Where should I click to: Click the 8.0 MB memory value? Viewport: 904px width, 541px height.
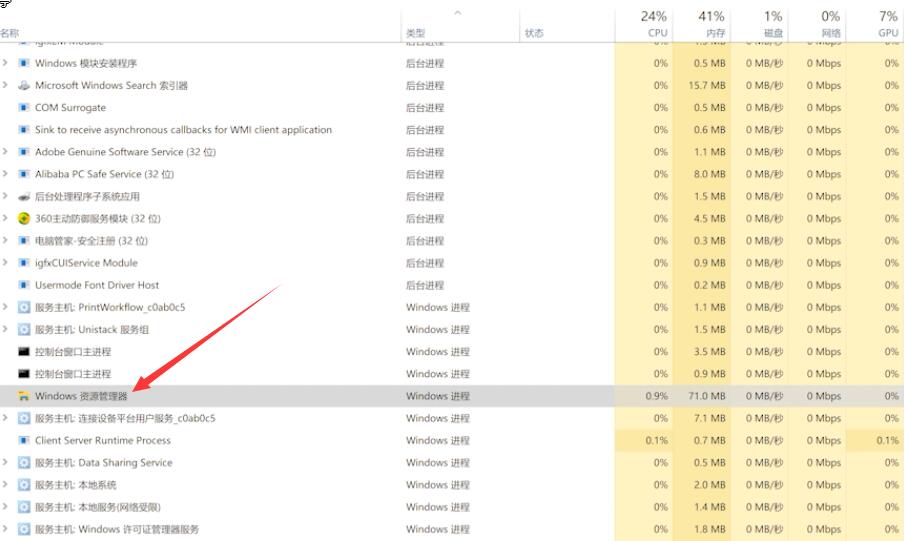tap(710, 174)
